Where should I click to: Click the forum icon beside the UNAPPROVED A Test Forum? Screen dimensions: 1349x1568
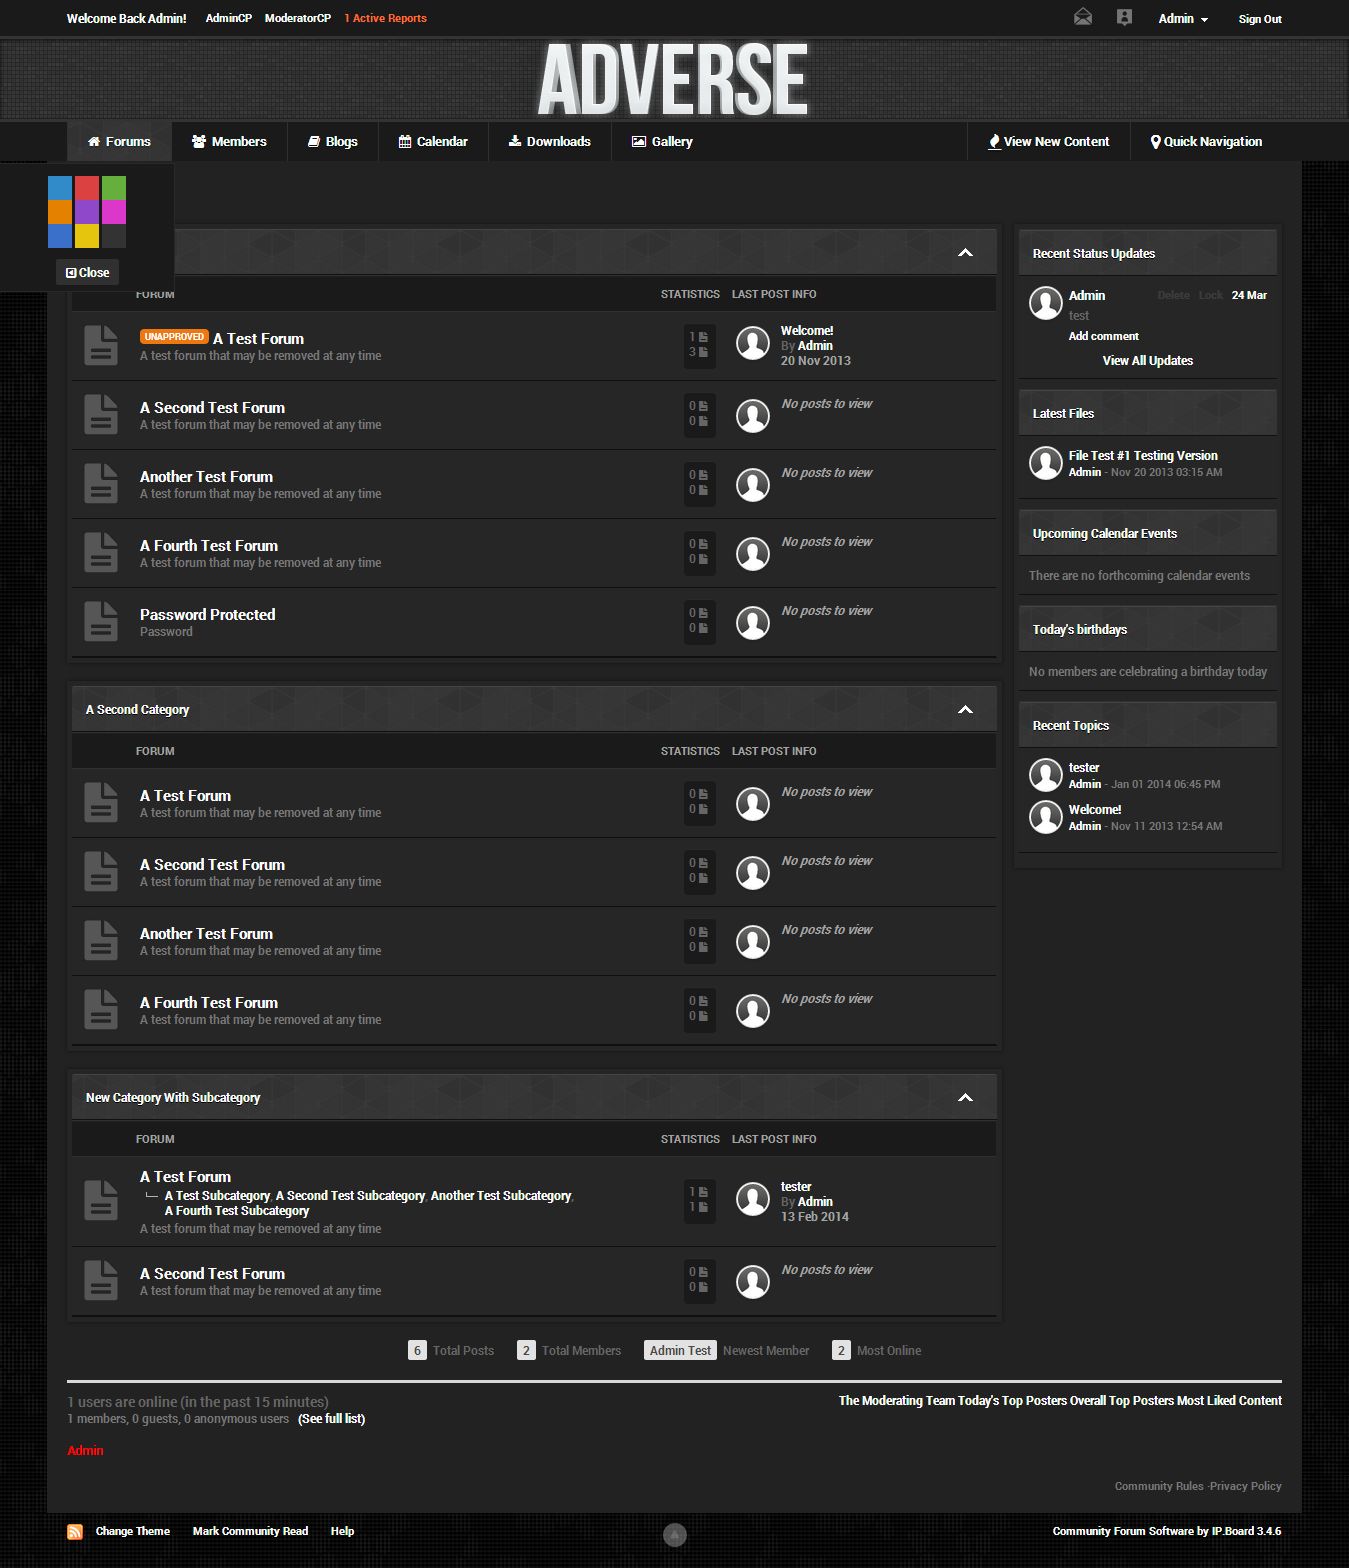pyautogui.click(x=101, y=346)
